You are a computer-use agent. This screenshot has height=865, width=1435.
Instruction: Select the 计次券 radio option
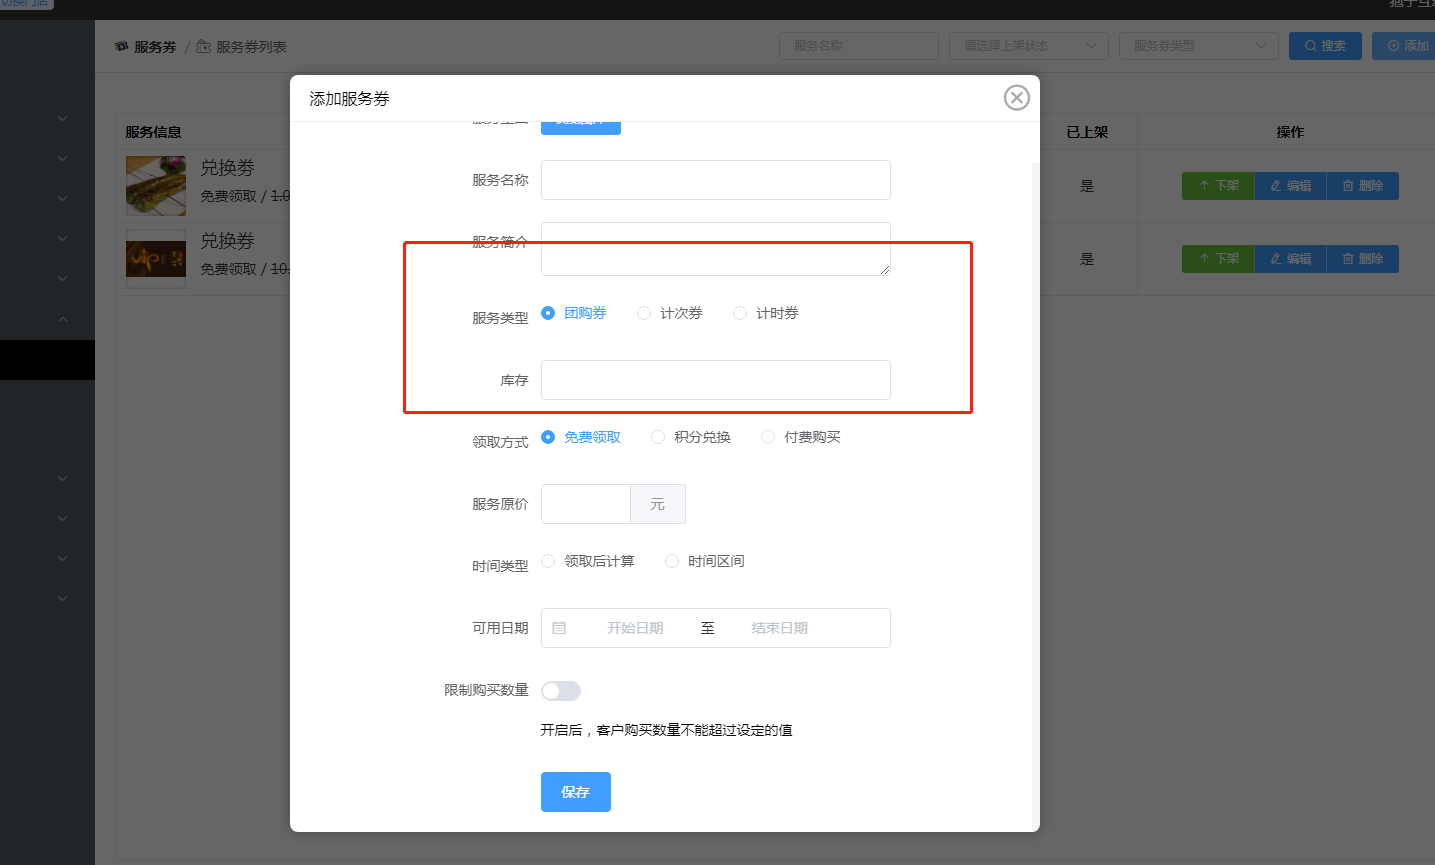point(670,313)
